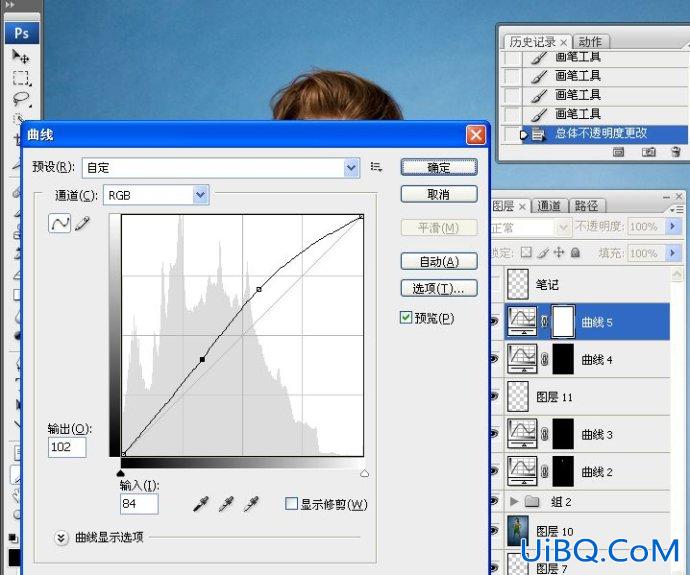Open the 不透明度 opacity slider arrow

[x=673, y=226]
